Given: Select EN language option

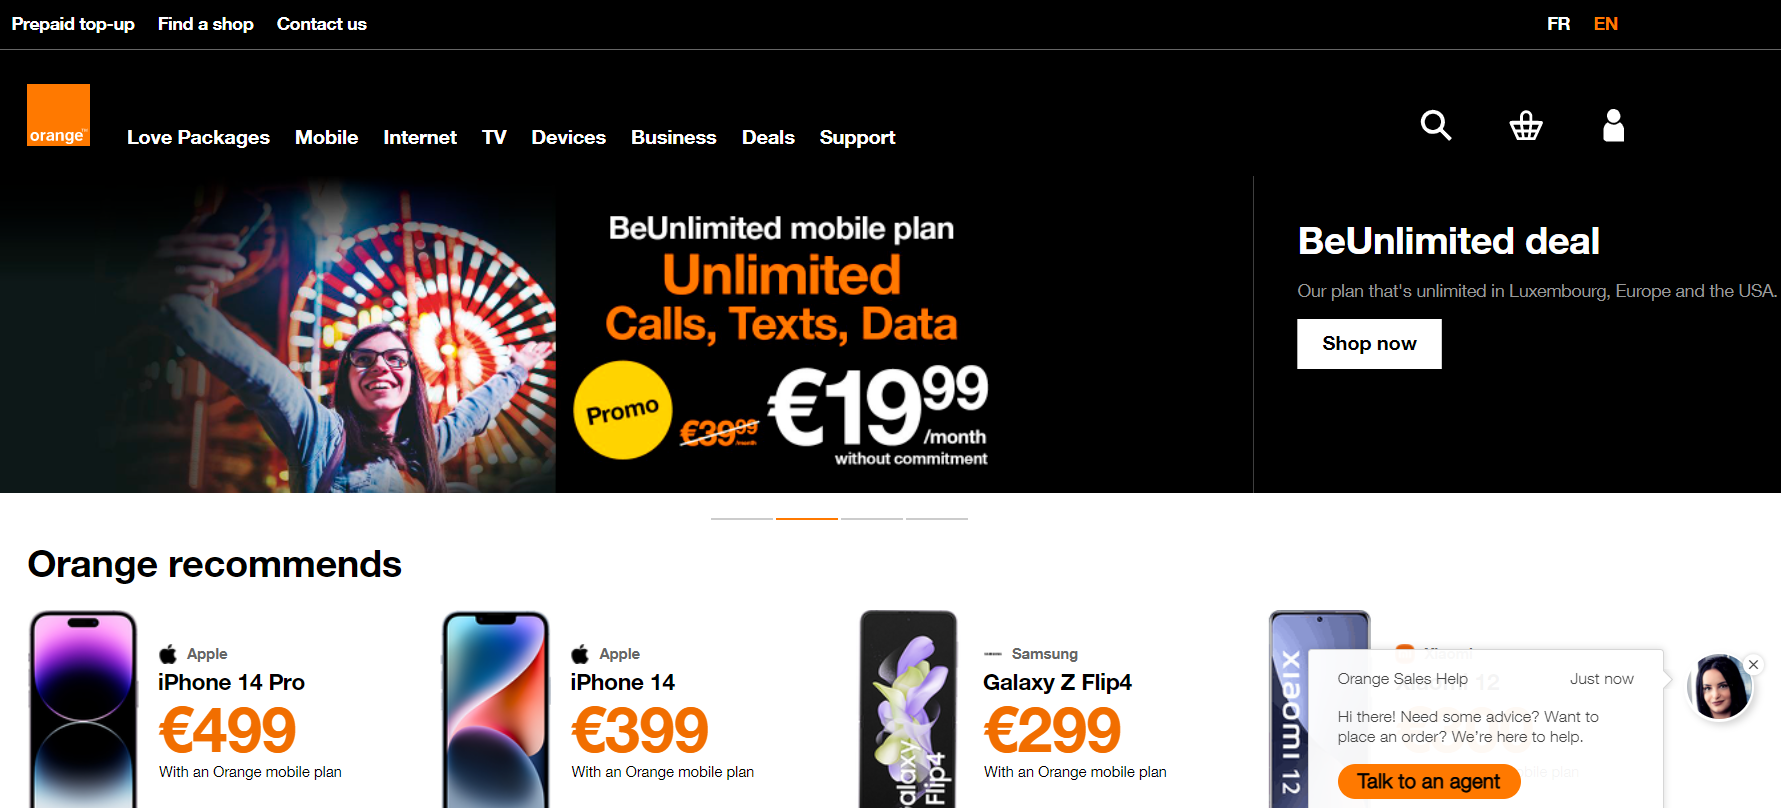Looking at the screenshot, I should click(1606, 24).
